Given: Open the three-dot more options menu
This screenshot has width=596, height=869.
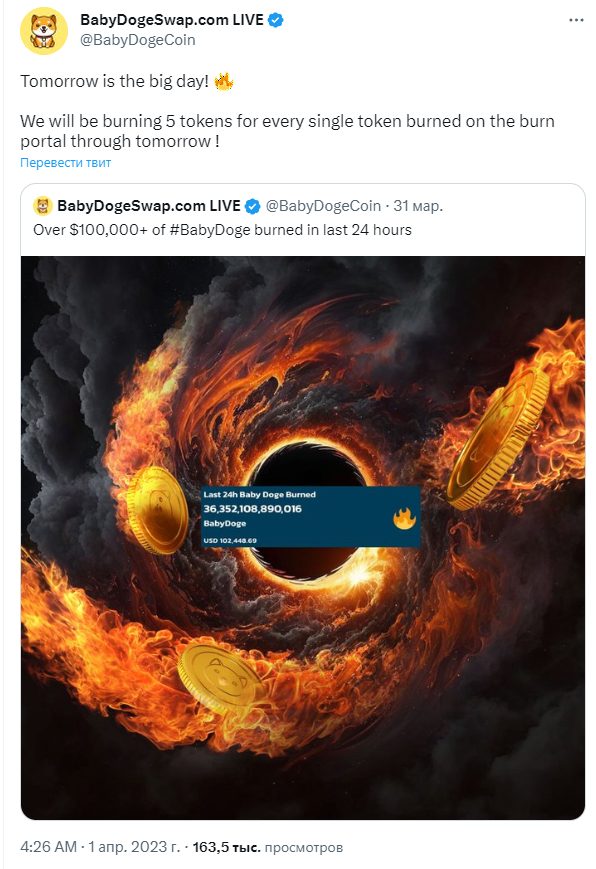Looking at the screenshot, I should [576, 20].
